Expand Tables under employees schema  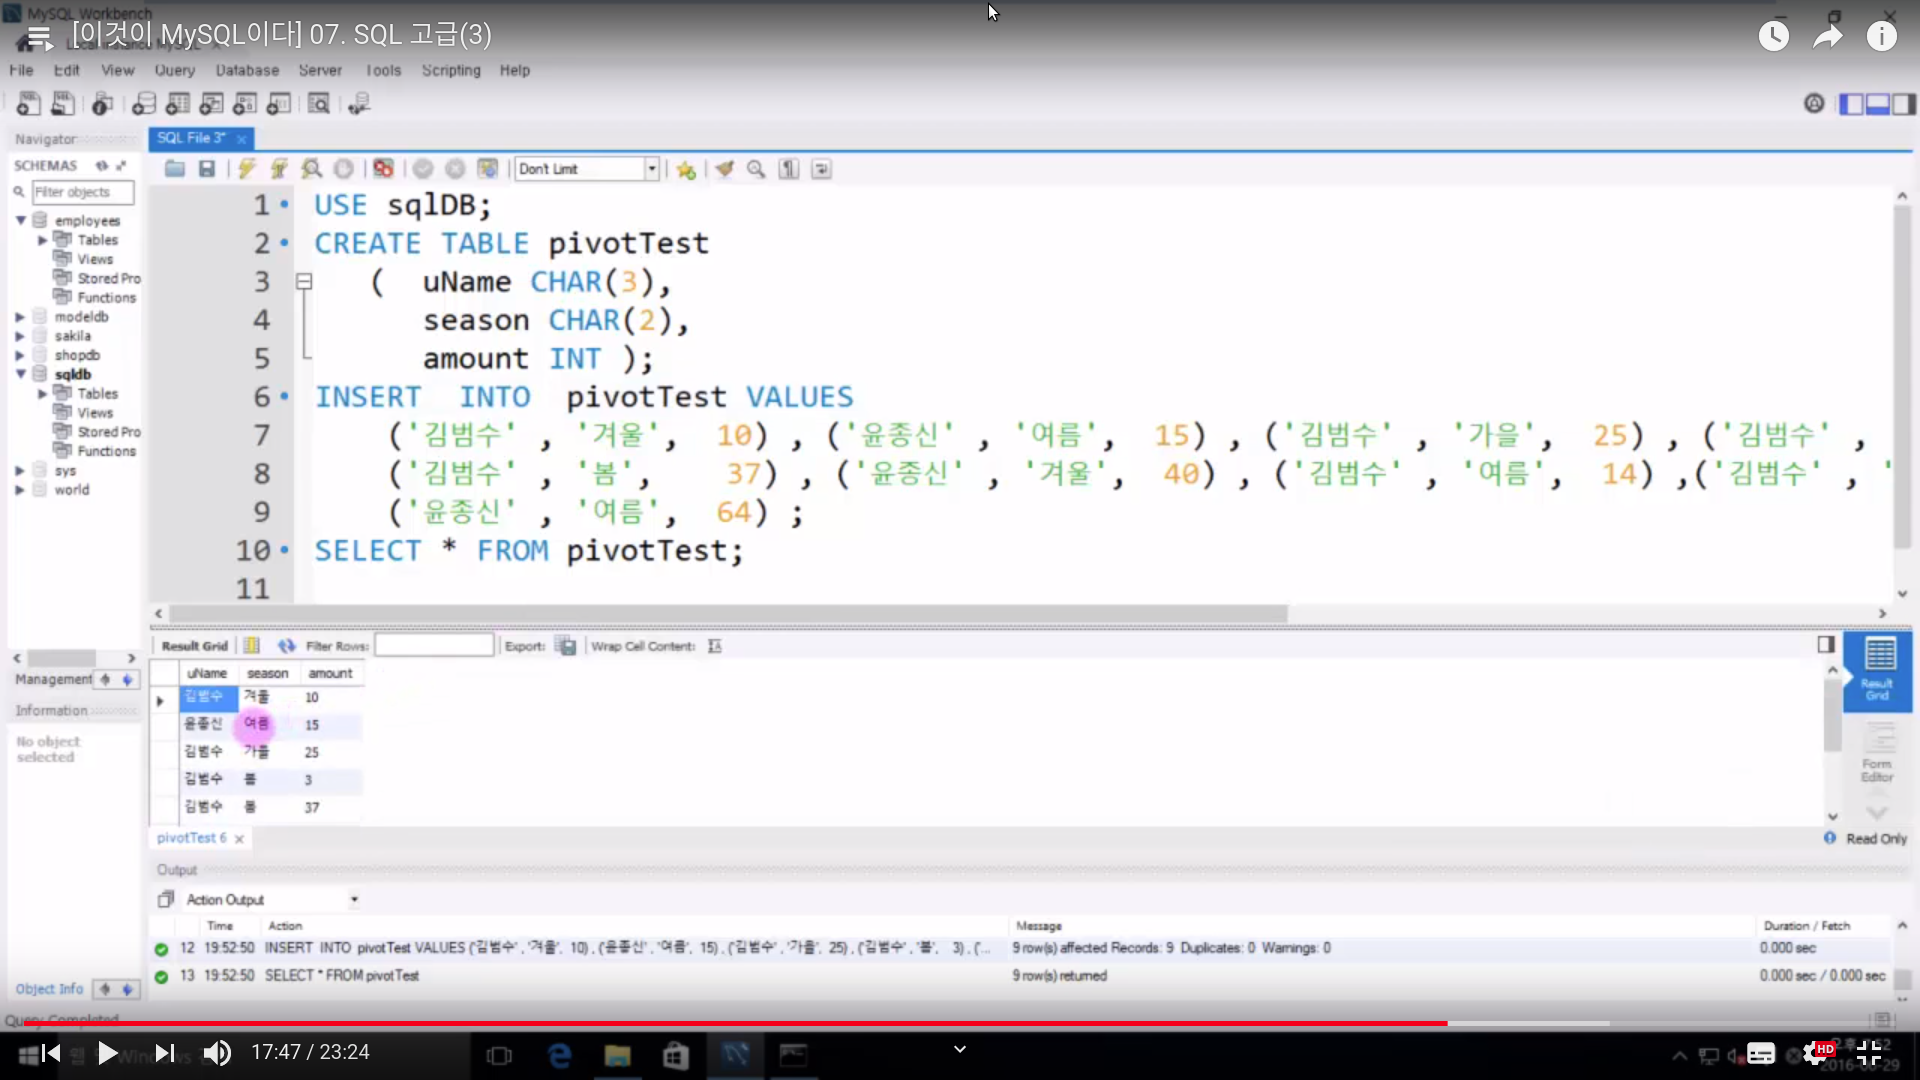point(43,240)
